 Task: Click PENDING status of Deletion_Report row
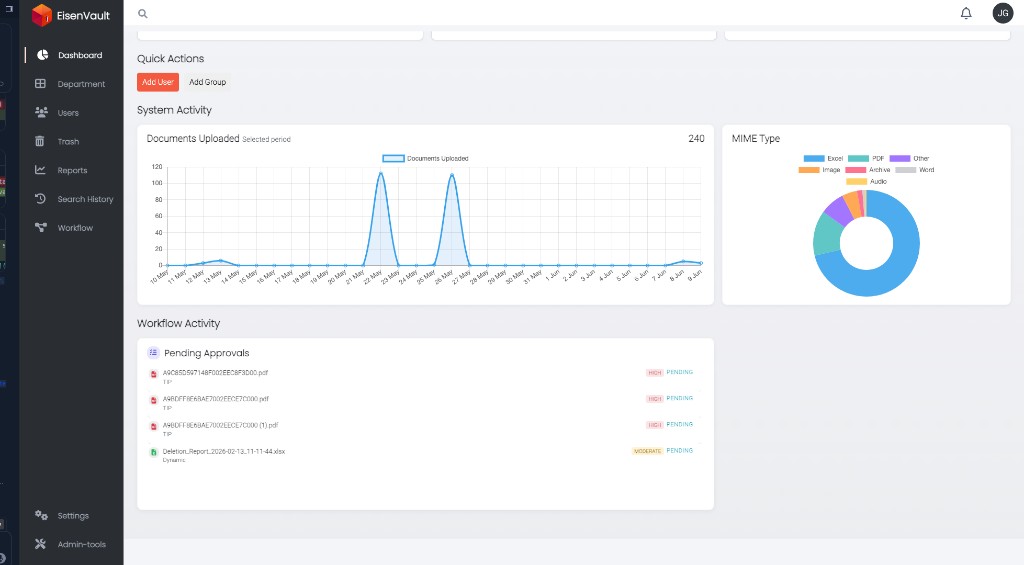pyautogui.click(x=679, y=451)
